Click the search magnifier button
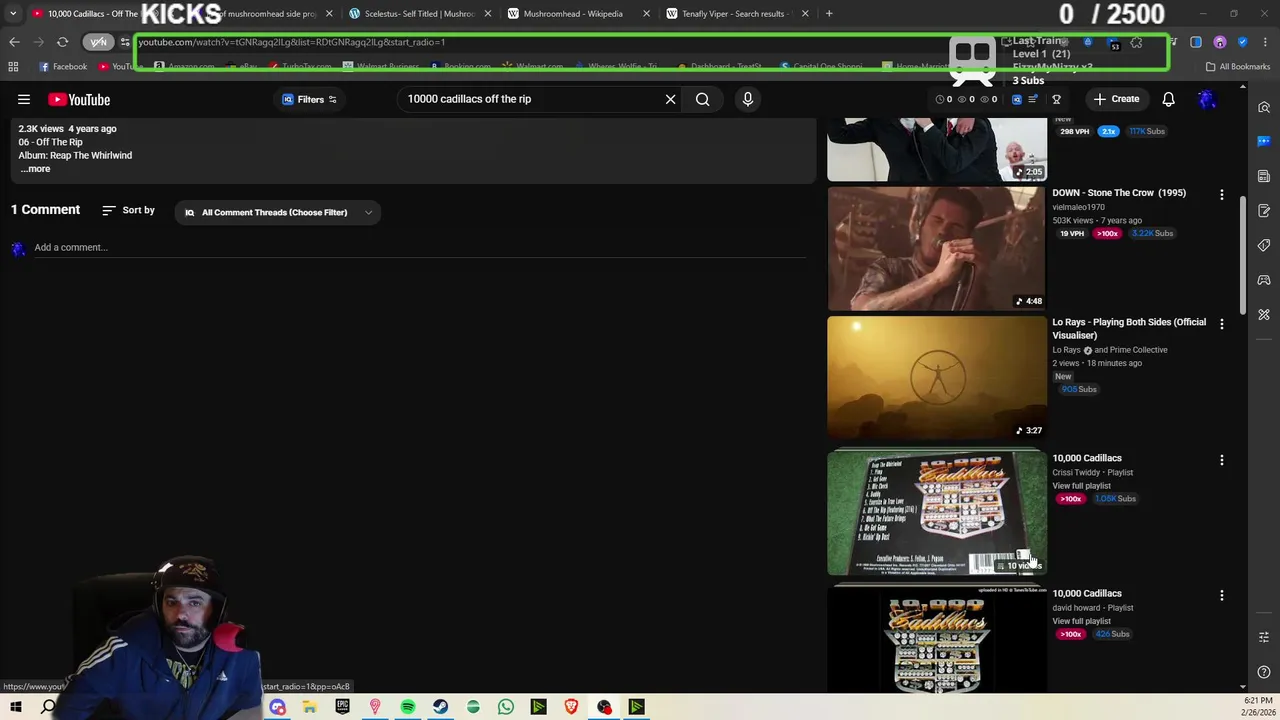Screen dimensions: 1280x720 tap(703, 99)
